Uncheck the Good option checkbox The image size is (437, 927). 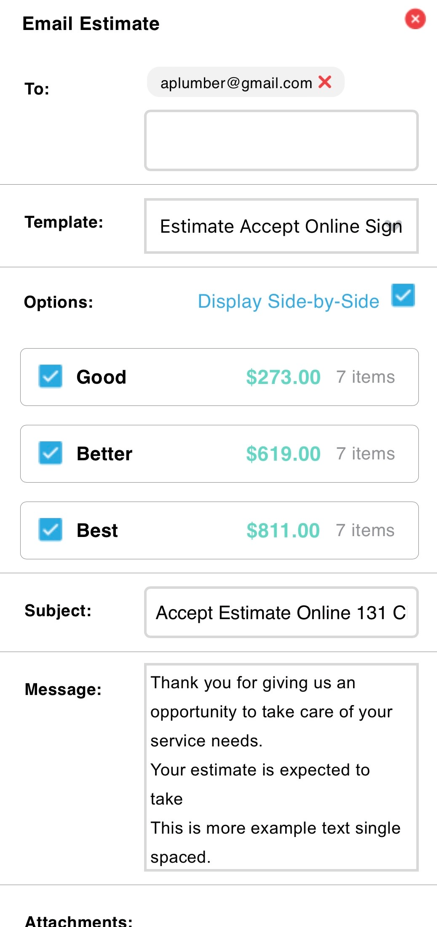[x=50, y=376]
